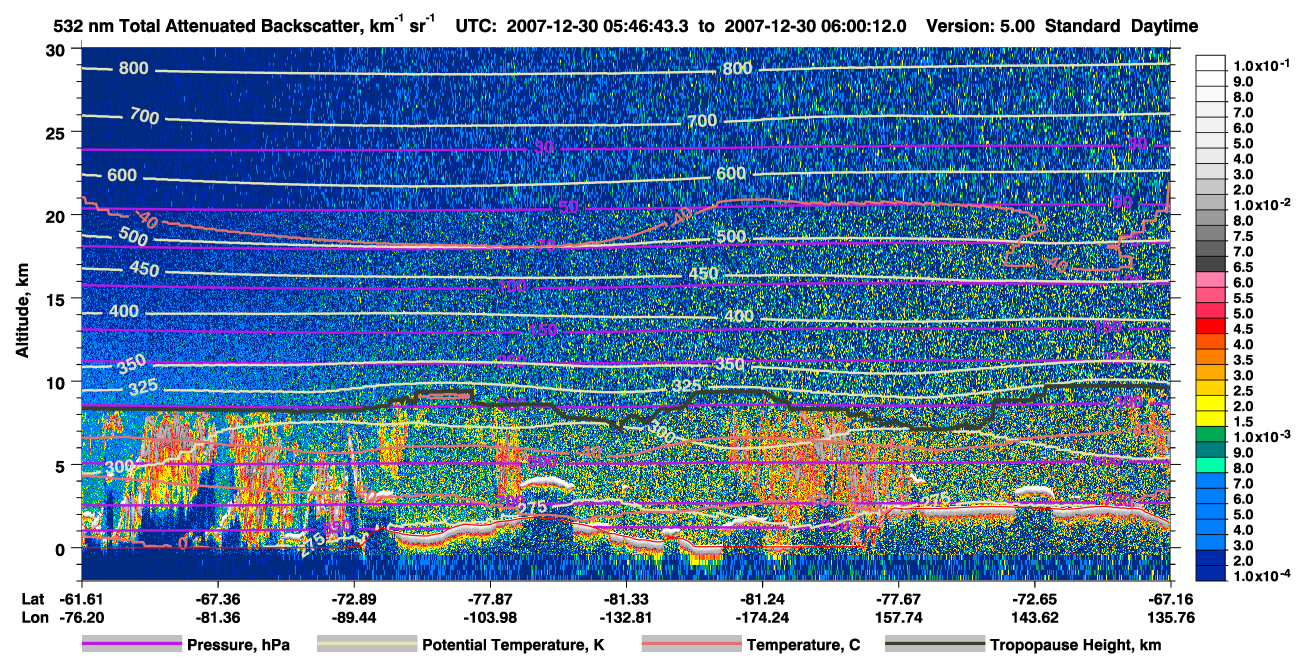Click the dark Tropopause Height legend line sample

point(934,645)
